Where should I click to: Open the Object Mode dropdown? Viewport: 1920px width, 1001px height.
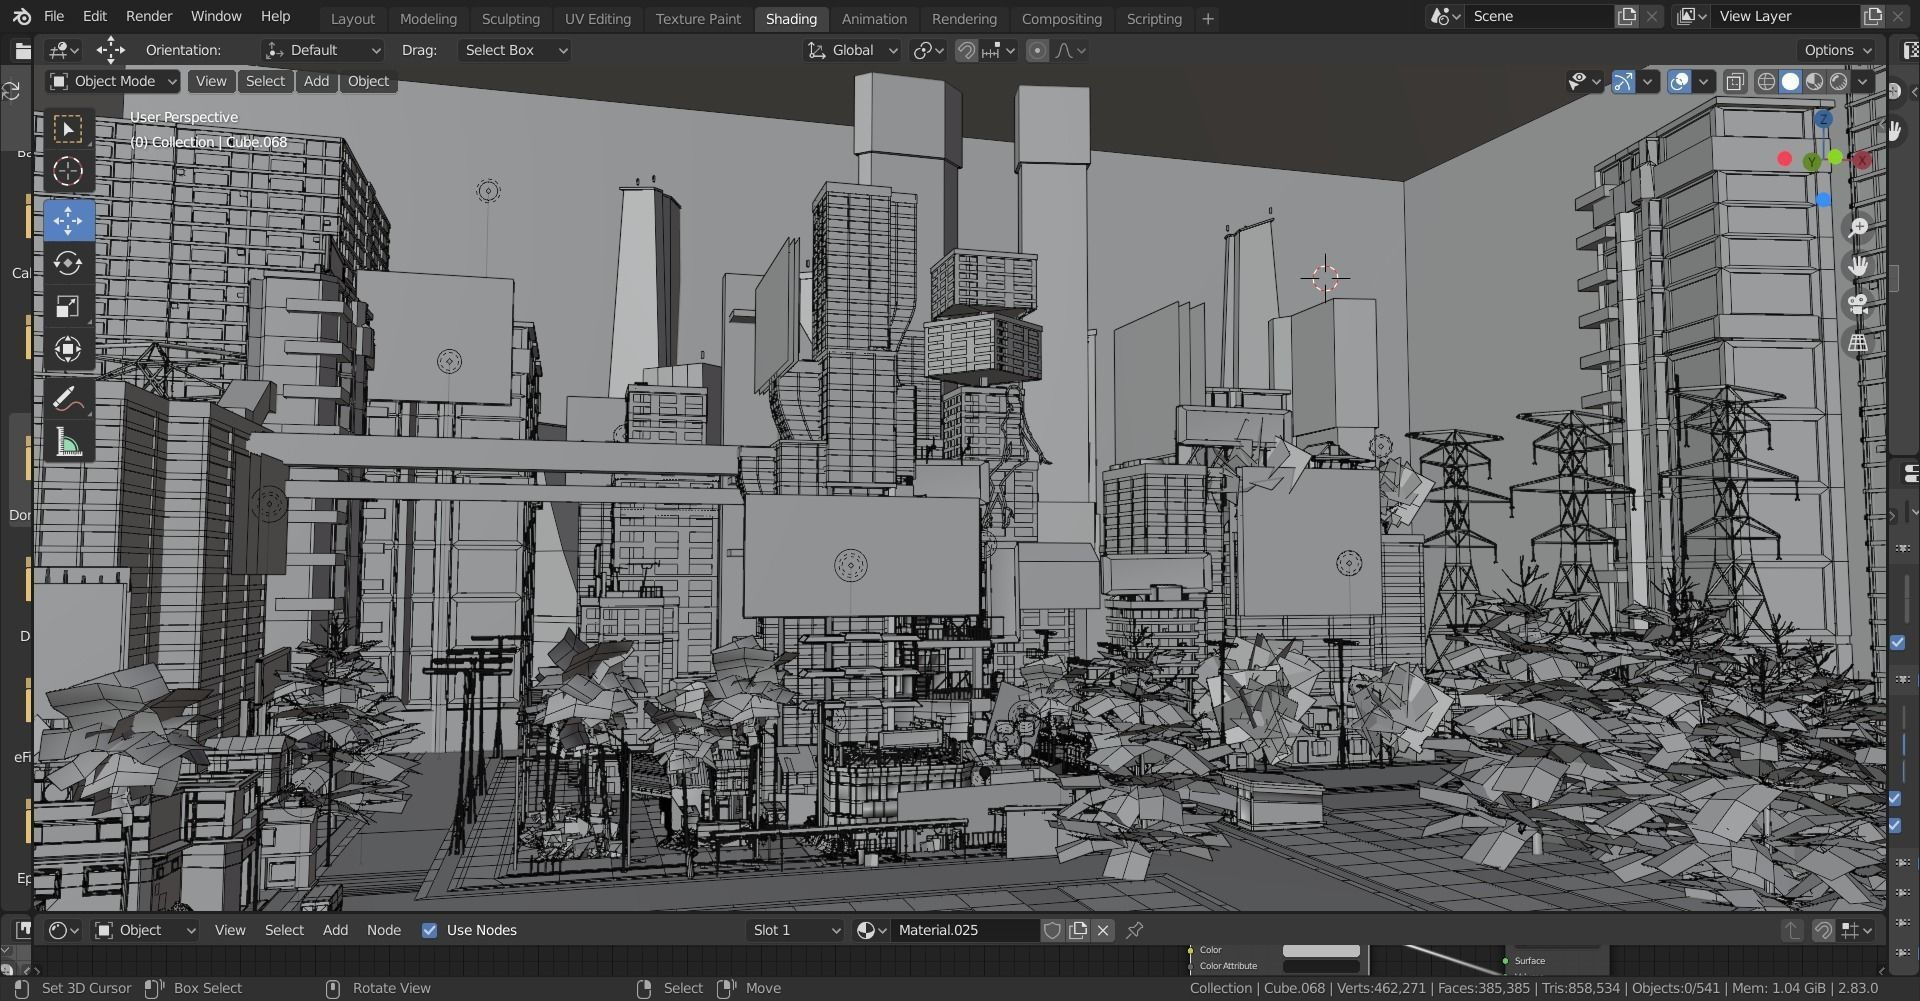click(x=113, y=82)
